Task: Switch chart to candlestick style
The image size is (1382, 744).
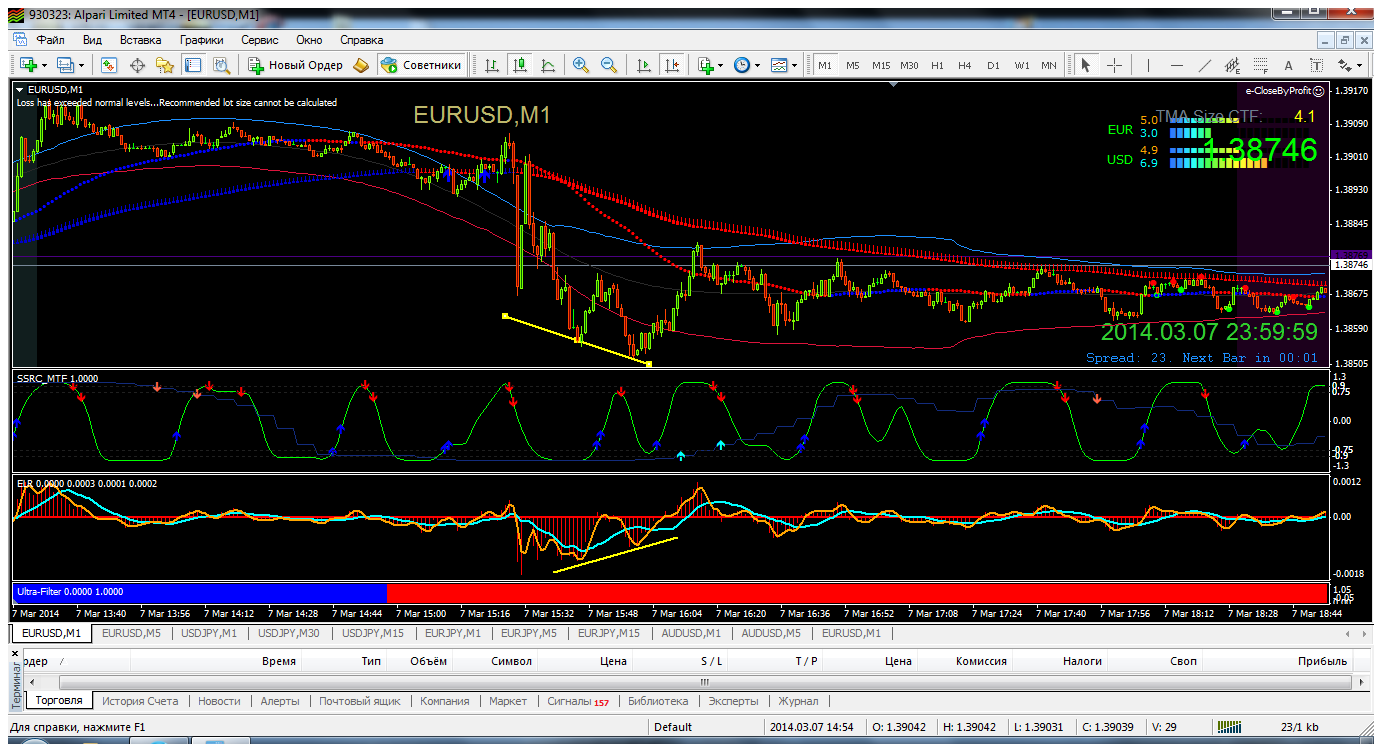Action: 520,65
